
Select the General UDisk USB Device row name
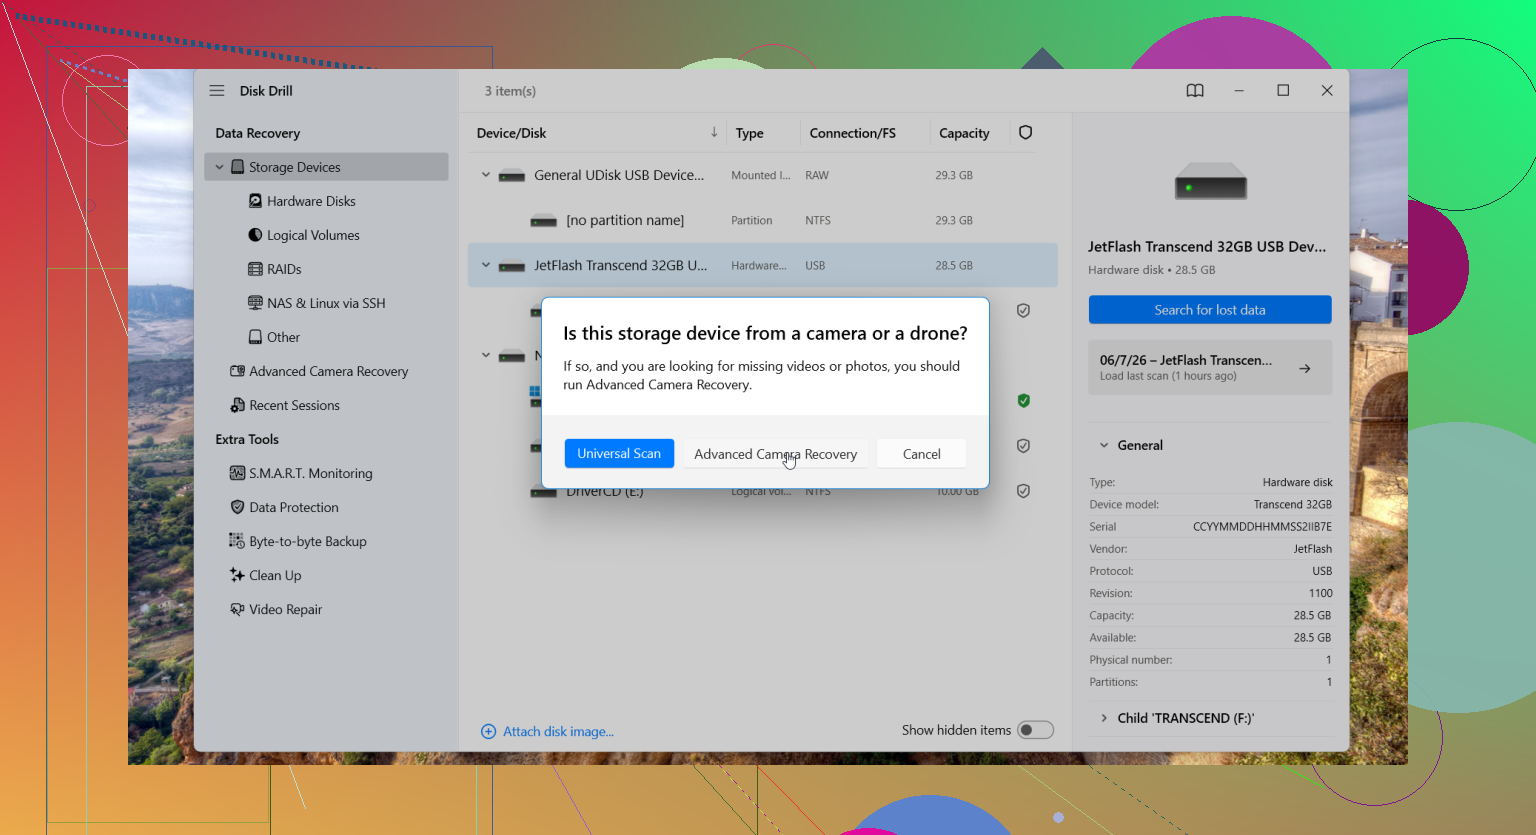click(619, 175)
